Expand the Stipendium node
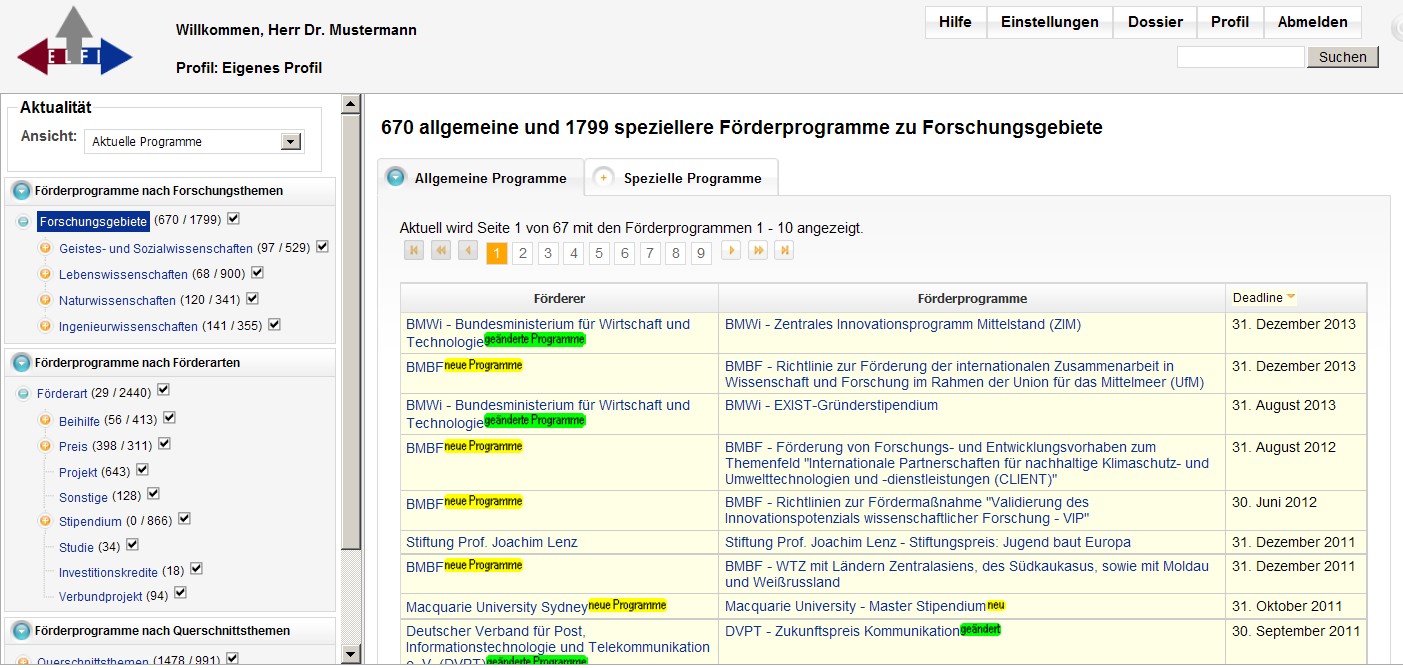1403x668 pixels. click(45, 521)
